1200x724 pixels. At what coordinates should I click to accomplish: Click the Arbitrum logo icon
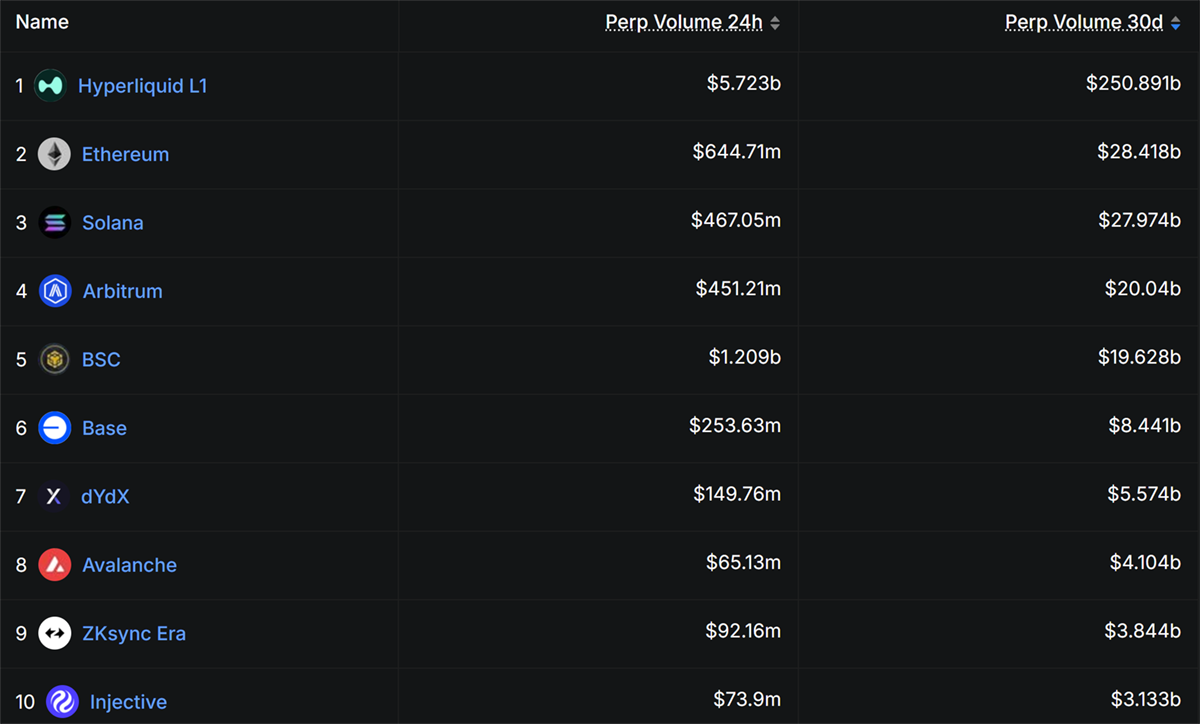(x=55, y=291)
